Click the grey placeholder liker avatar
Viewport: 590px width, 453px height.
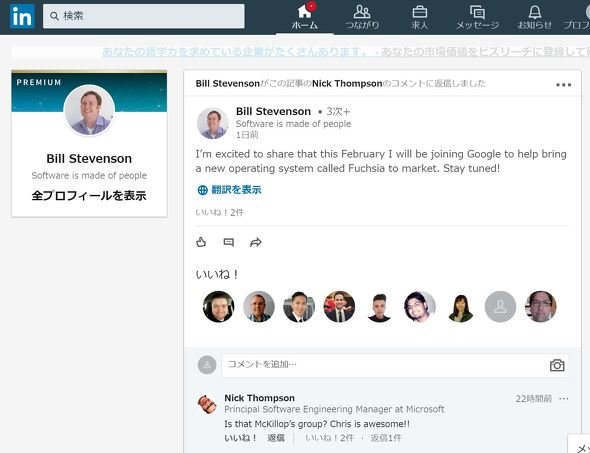tap(500, 307)
